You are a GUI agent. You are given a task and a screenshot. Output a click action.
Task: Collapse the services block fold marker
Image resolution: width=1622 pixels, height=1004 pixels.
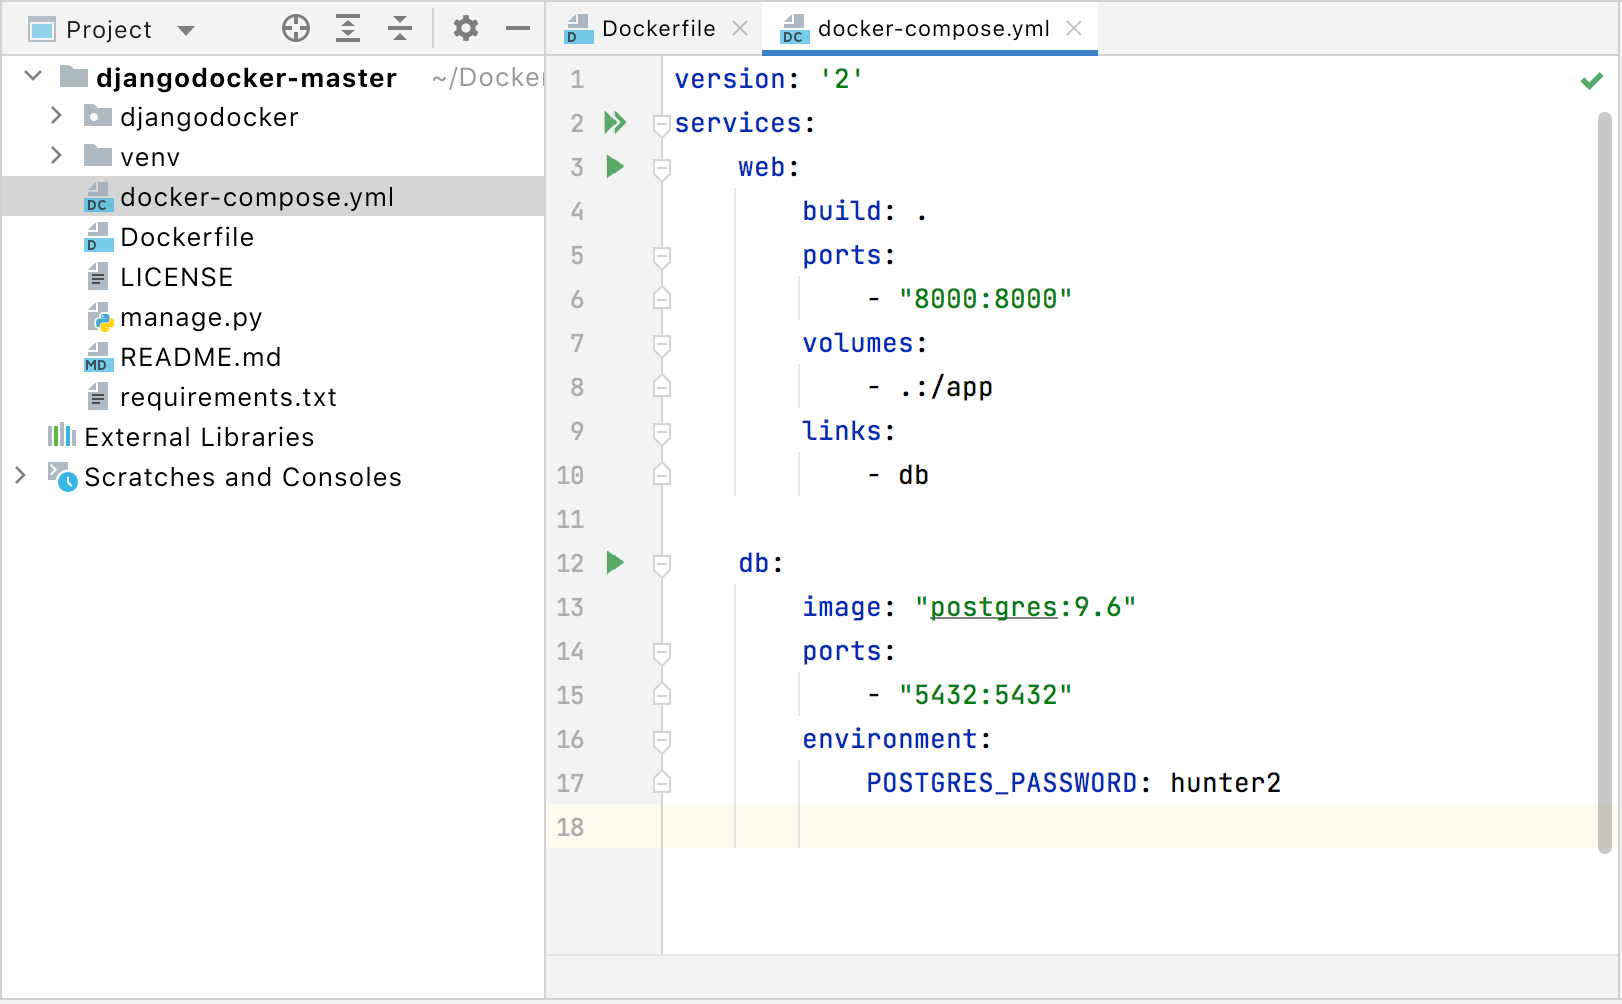(661, 122)
